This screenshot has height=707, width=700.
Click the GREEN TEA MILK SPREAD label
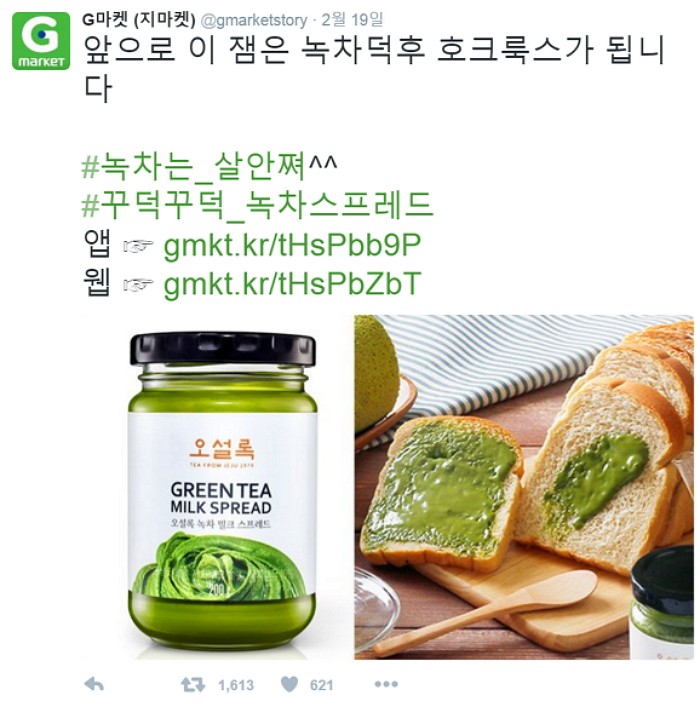221,498
